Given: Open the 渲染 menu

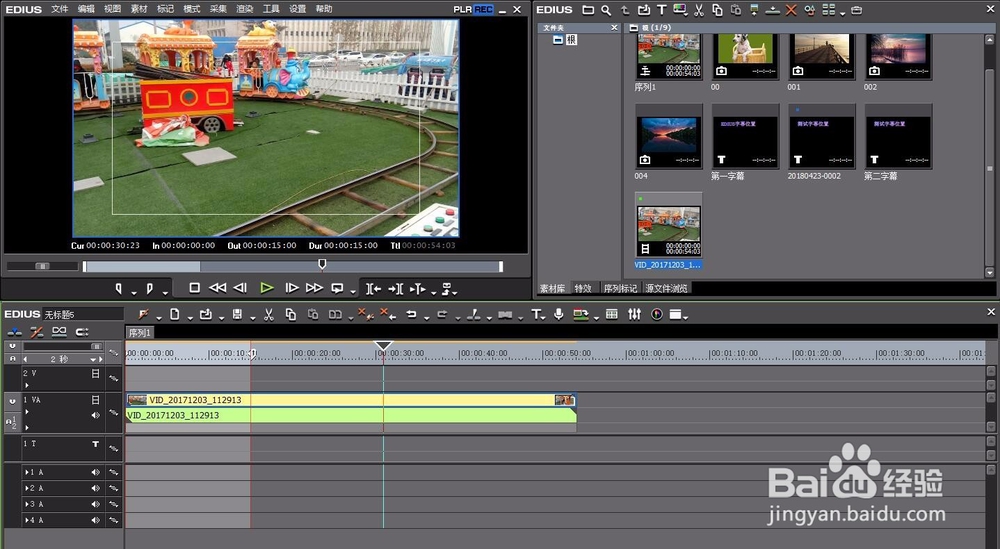Looking at the screenshot, I should coord(245,9).
